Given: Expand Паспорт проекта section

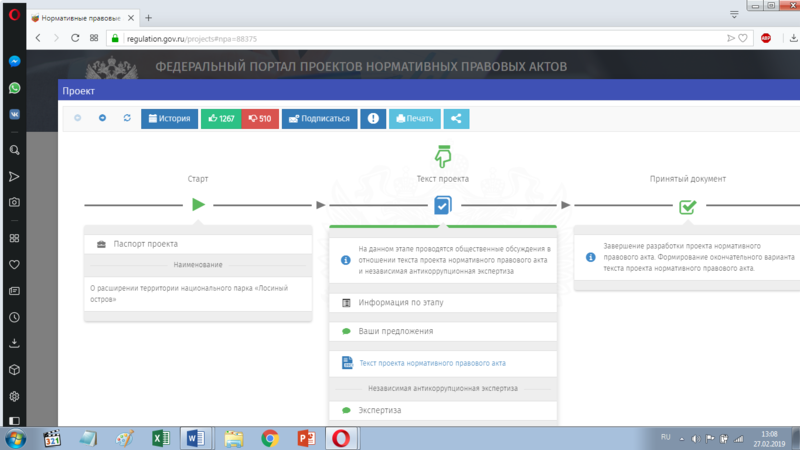Looking at the screenshot, I should 198,244.
